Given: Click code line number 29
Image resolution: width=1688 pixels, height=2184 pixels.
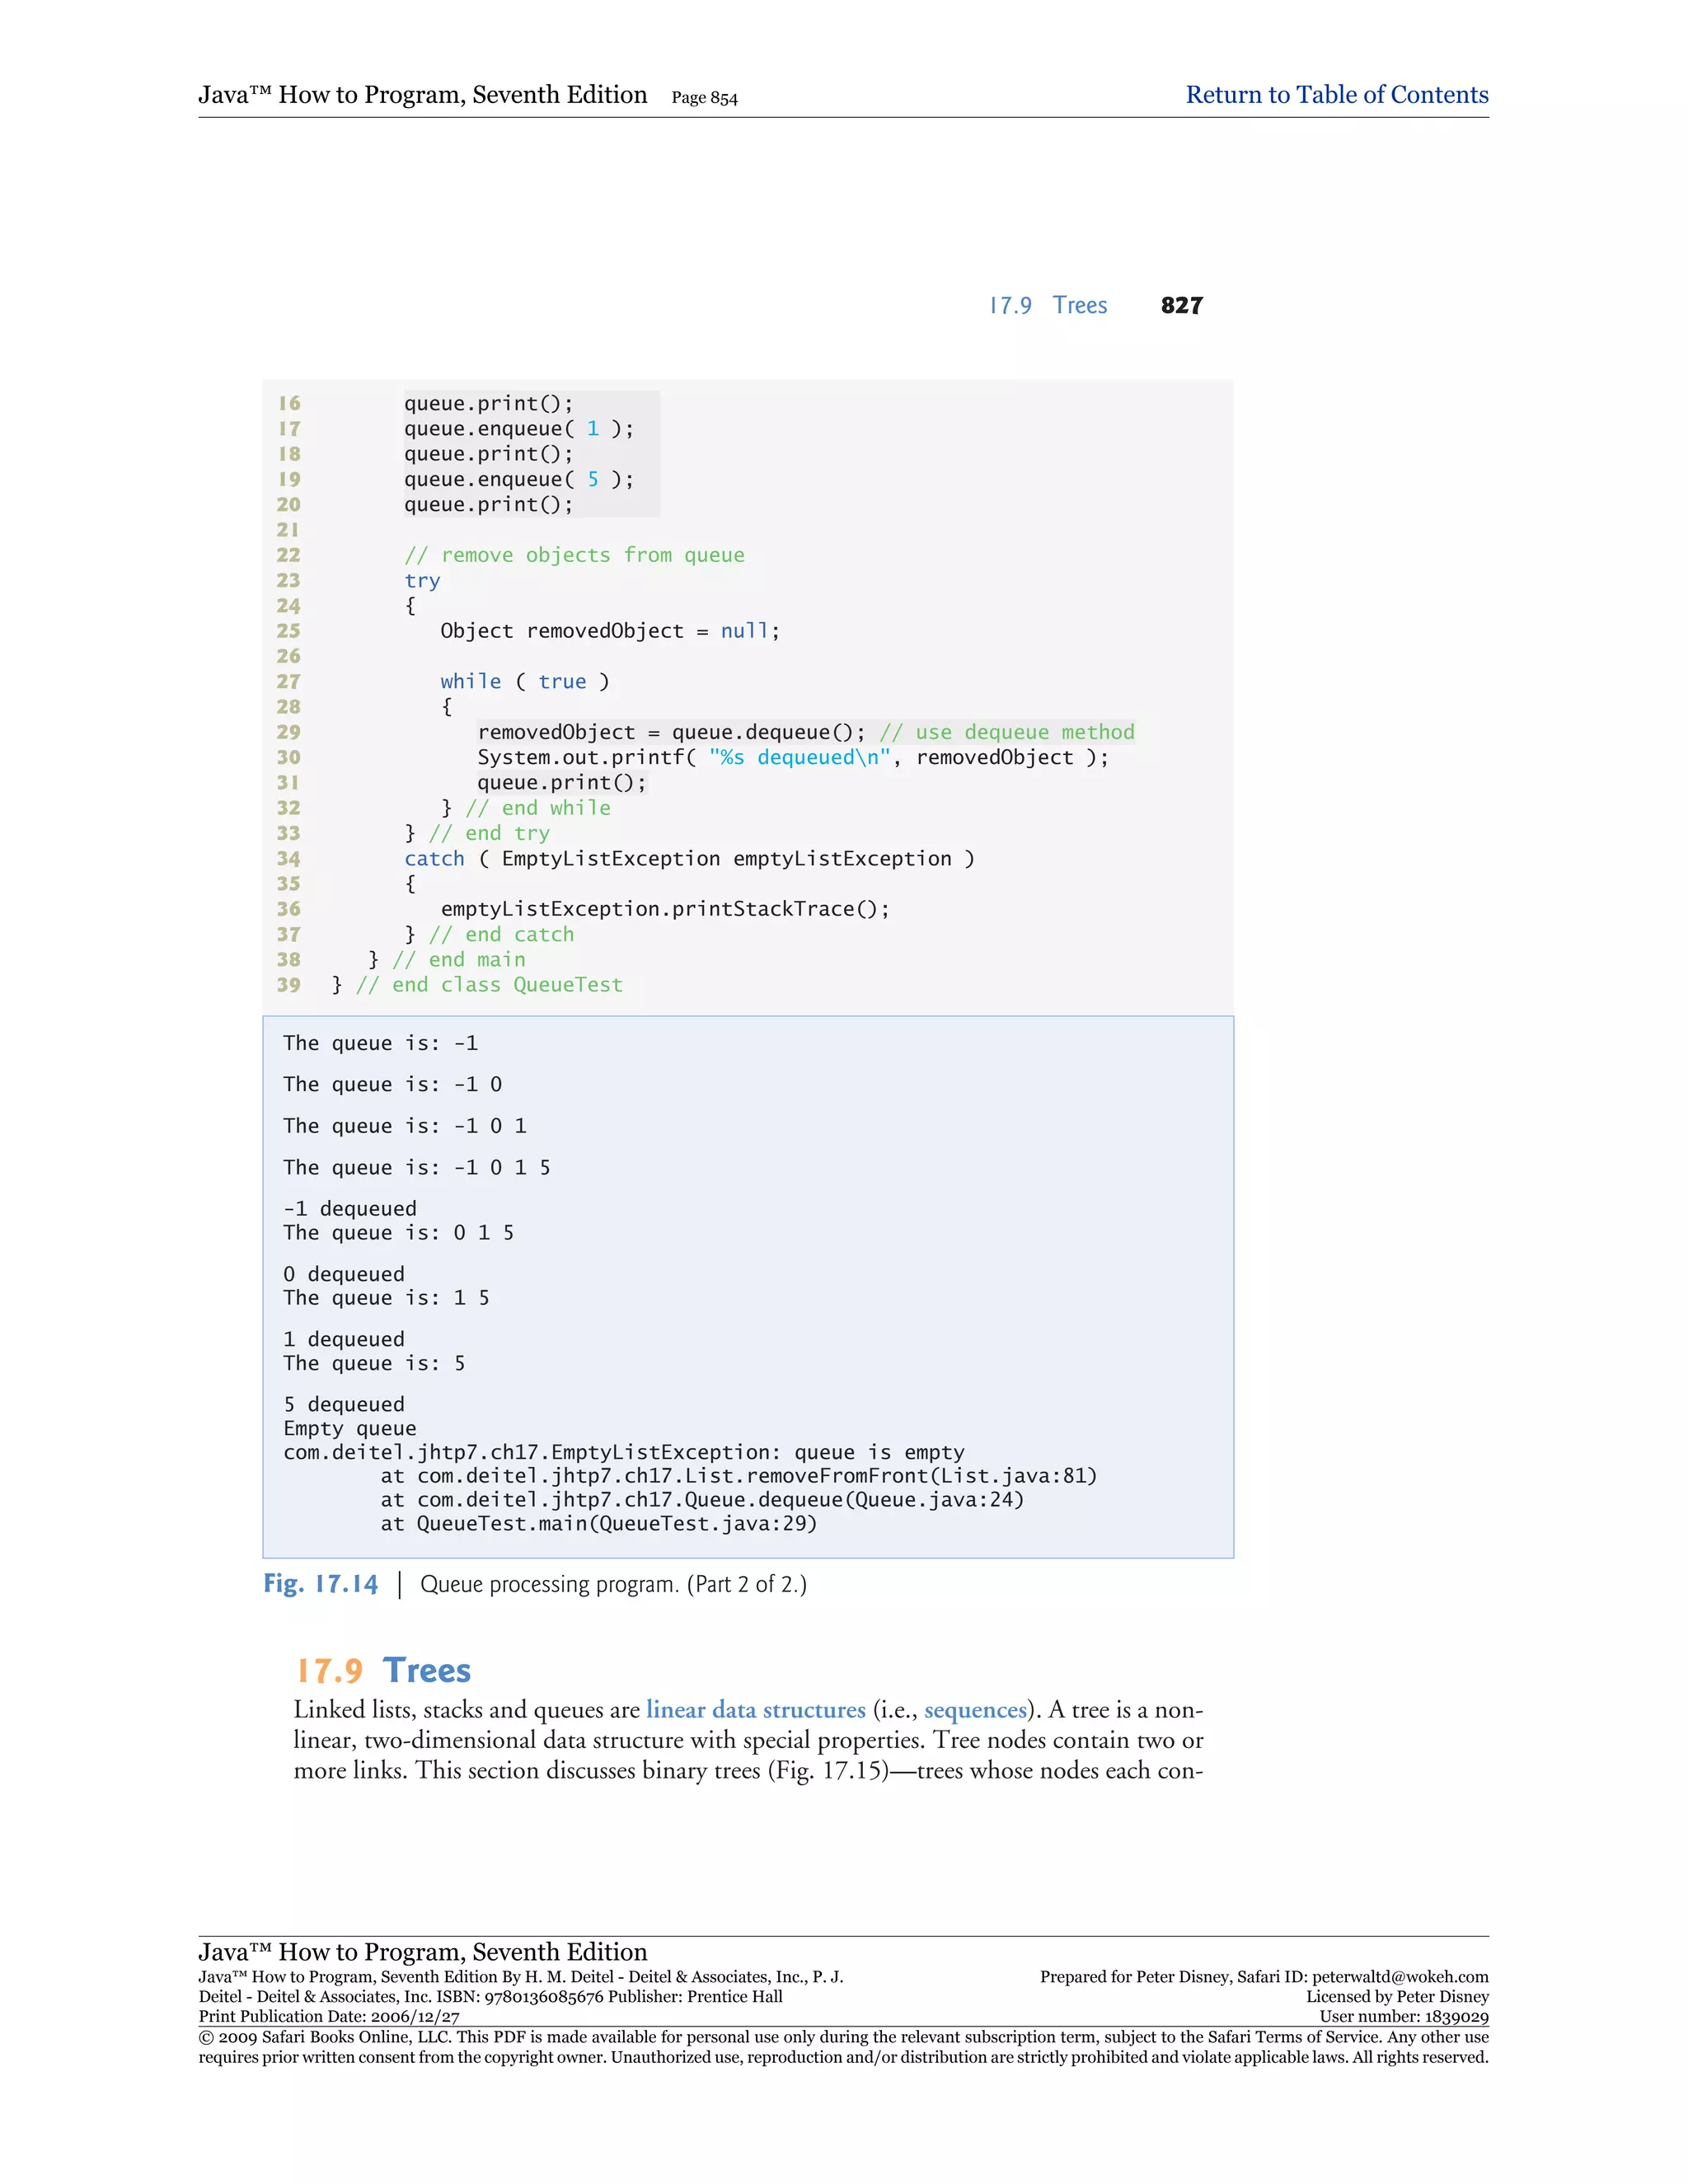Looking at the screenshot, I should click(x=288, y=732).
